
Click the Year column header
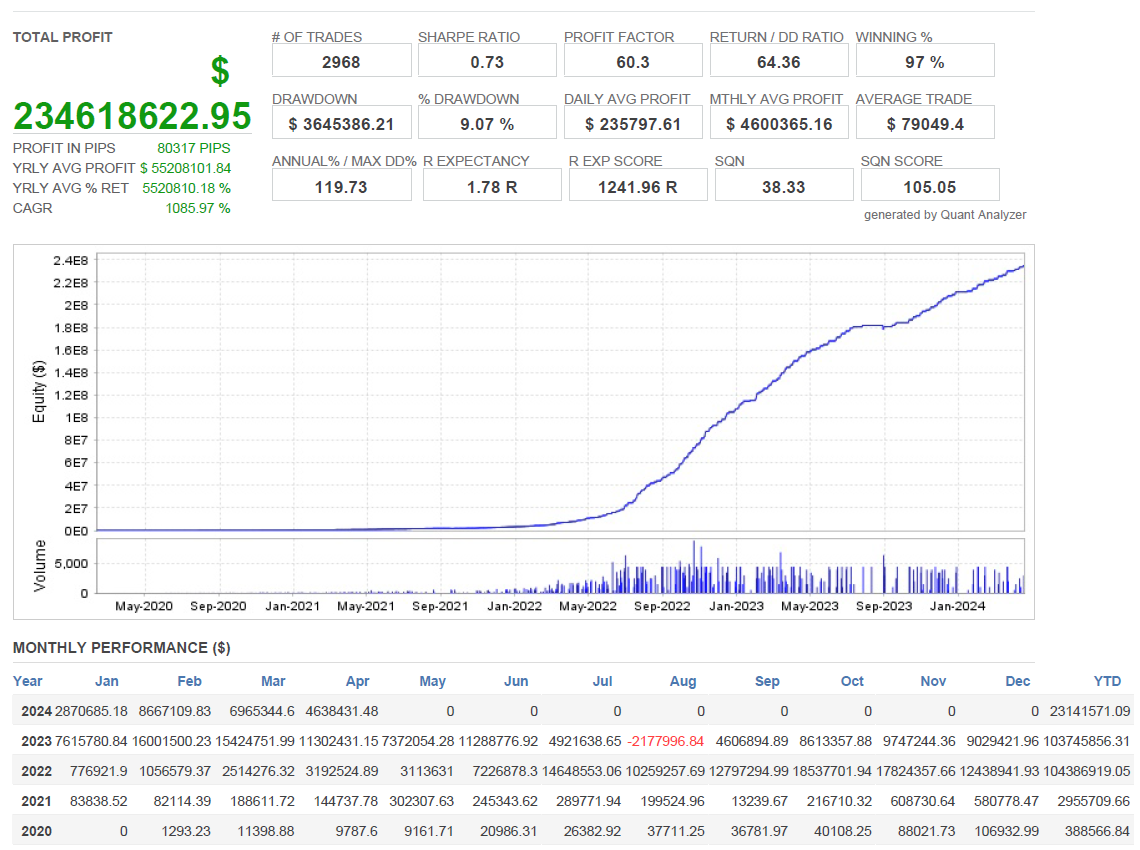[28, 681]
